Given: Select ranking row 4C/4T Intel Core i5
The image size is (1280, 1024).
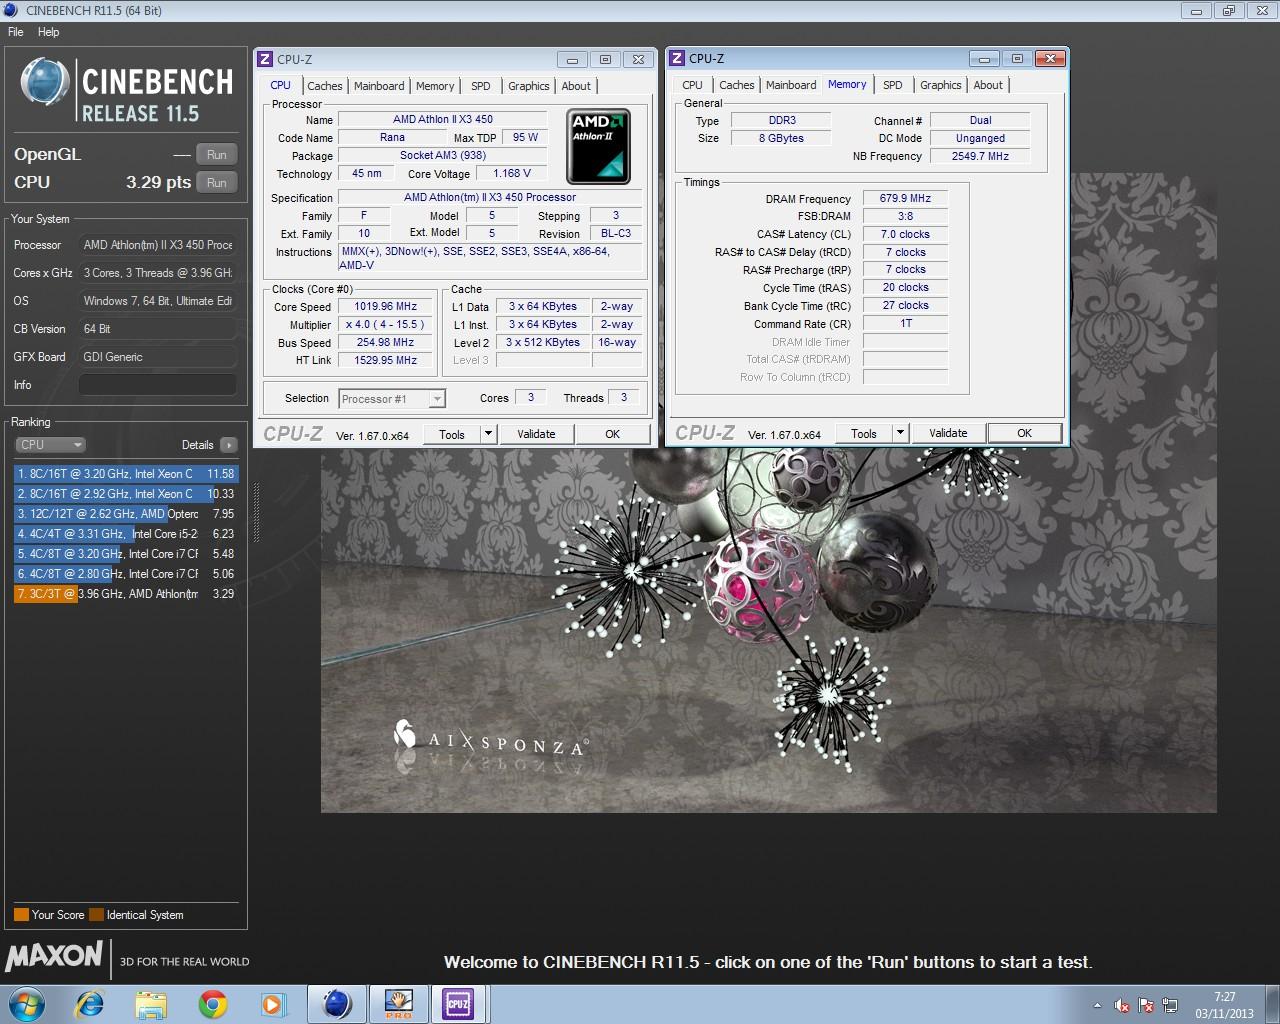Looking at the screenshot, I should (126, 534).
